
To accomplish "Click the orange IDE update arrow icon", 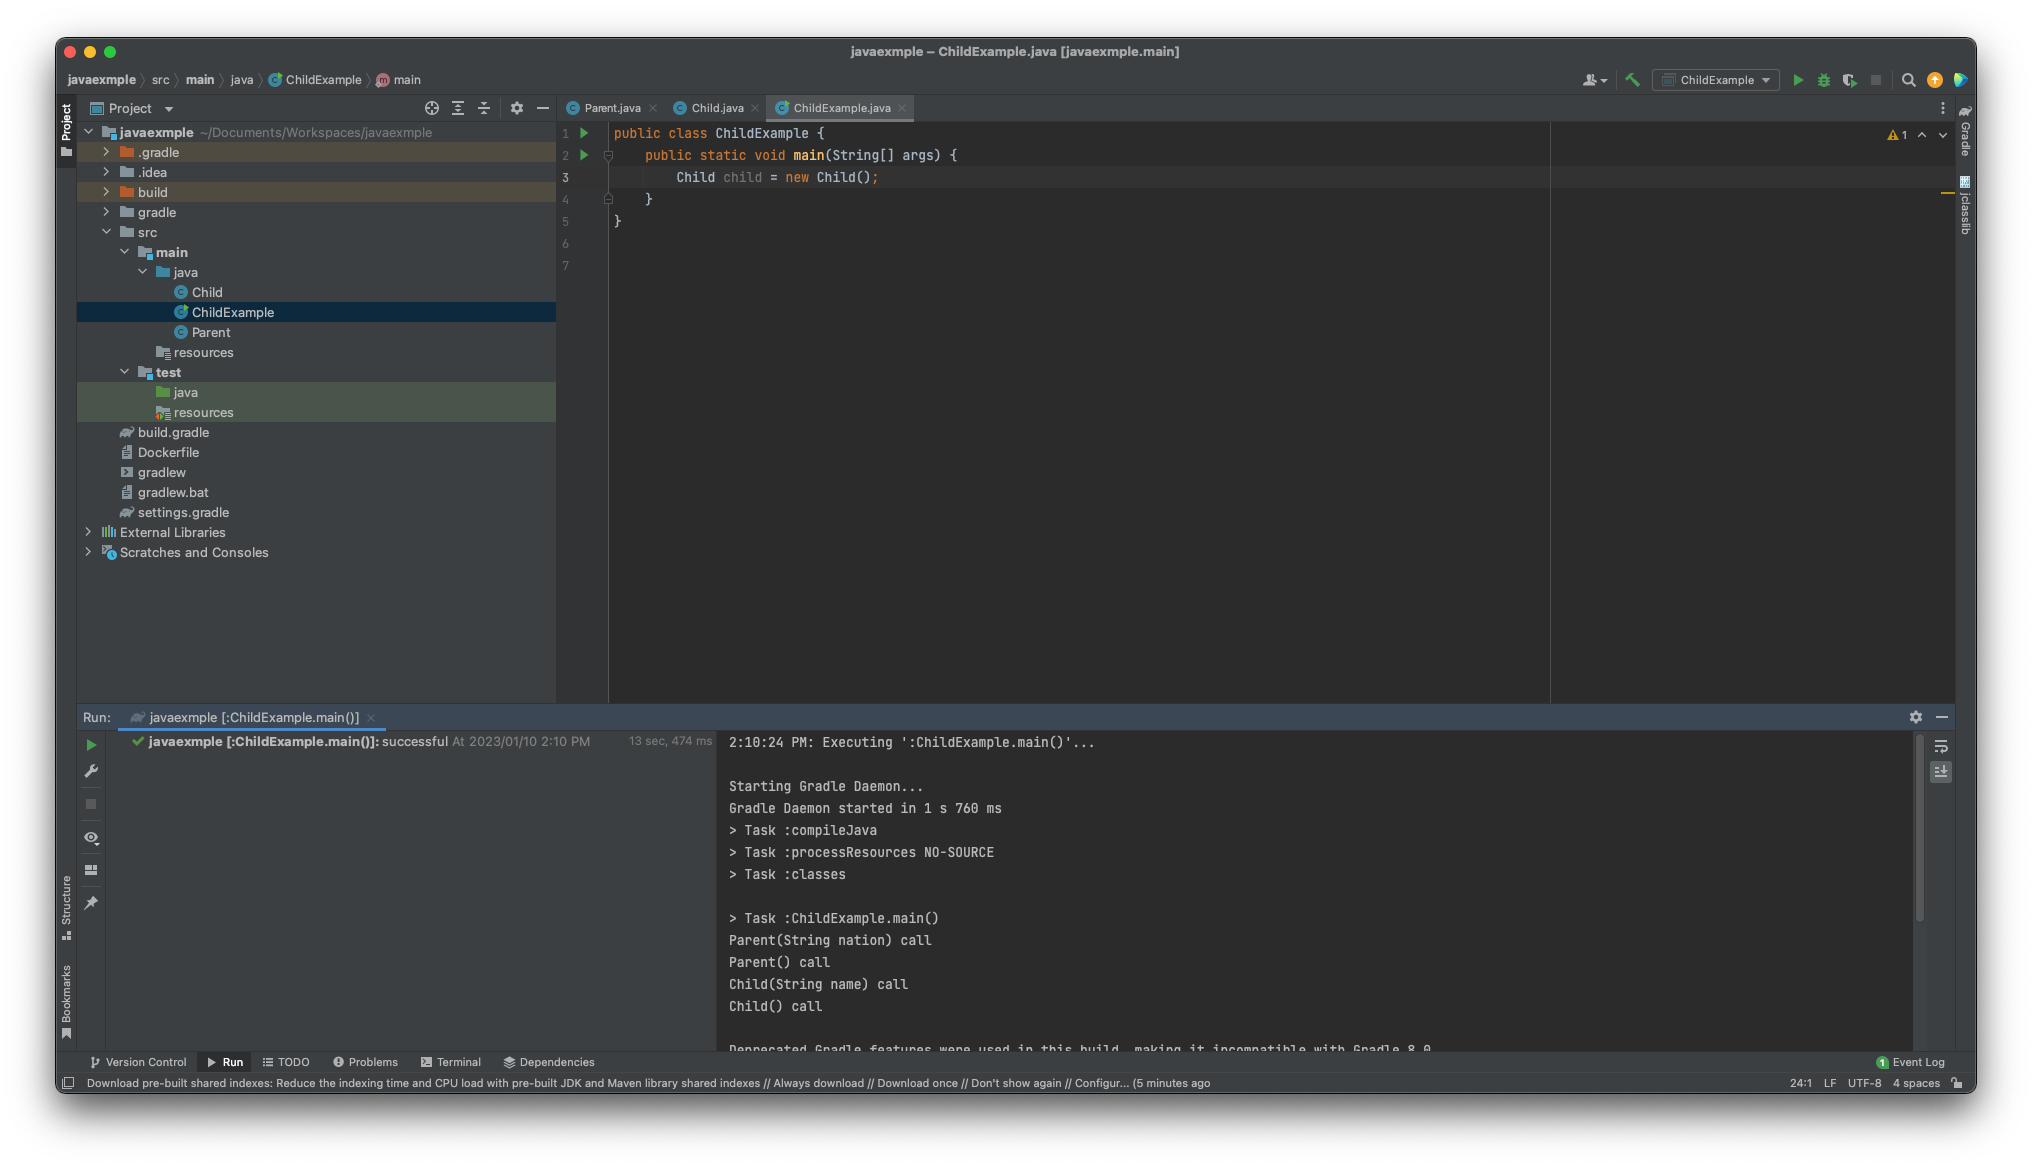I will point(1934,80).
